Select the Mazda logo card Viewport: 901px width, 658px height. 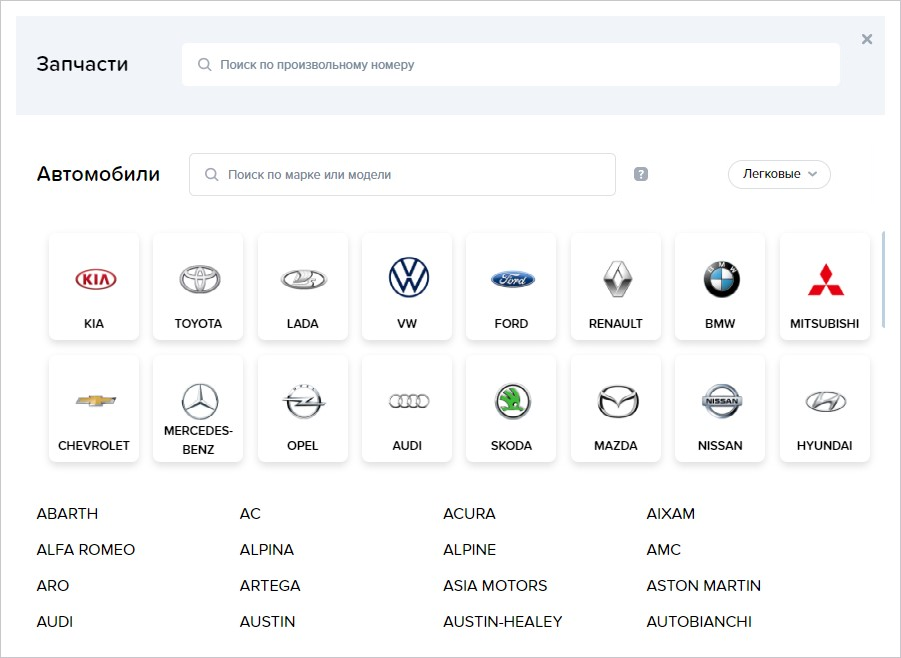point(616,408)
